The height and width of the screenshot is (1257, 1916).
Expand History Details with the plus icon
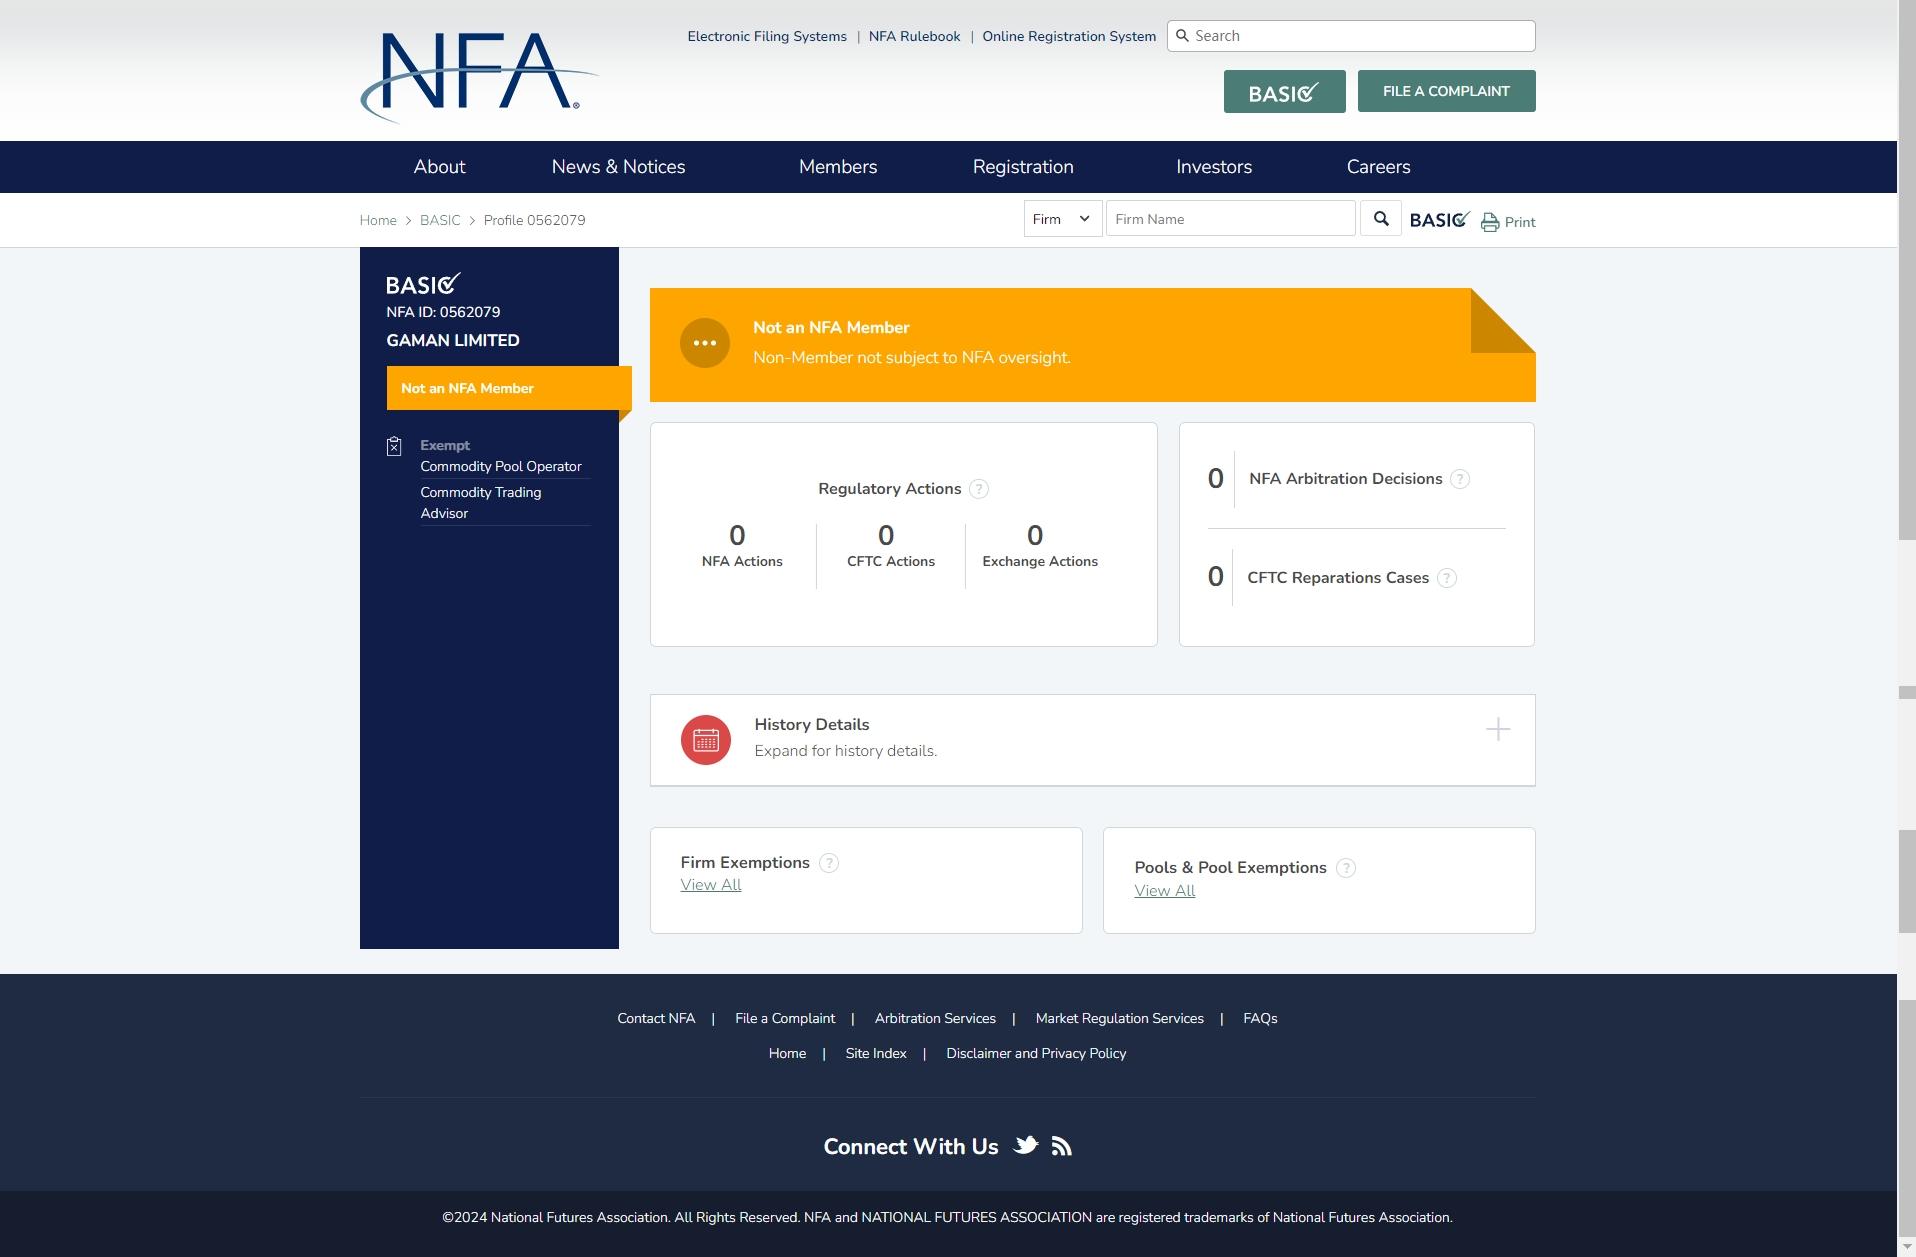click(x=1498, y=730)
